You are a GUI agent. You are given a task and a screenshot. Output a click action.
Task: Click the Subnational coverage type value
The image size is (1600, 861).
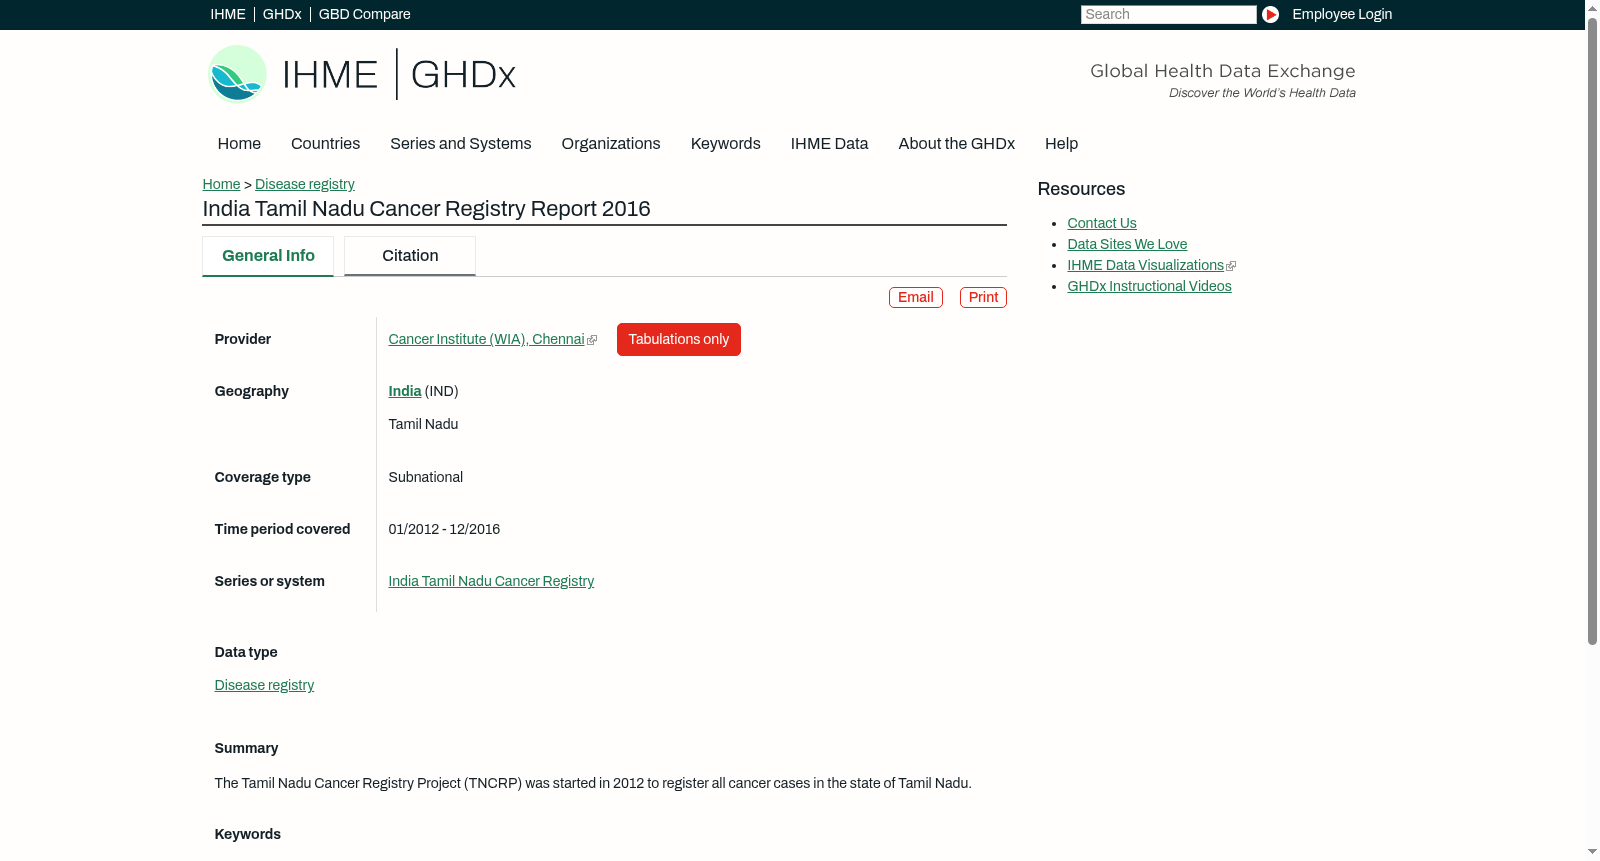pos(426,478)
